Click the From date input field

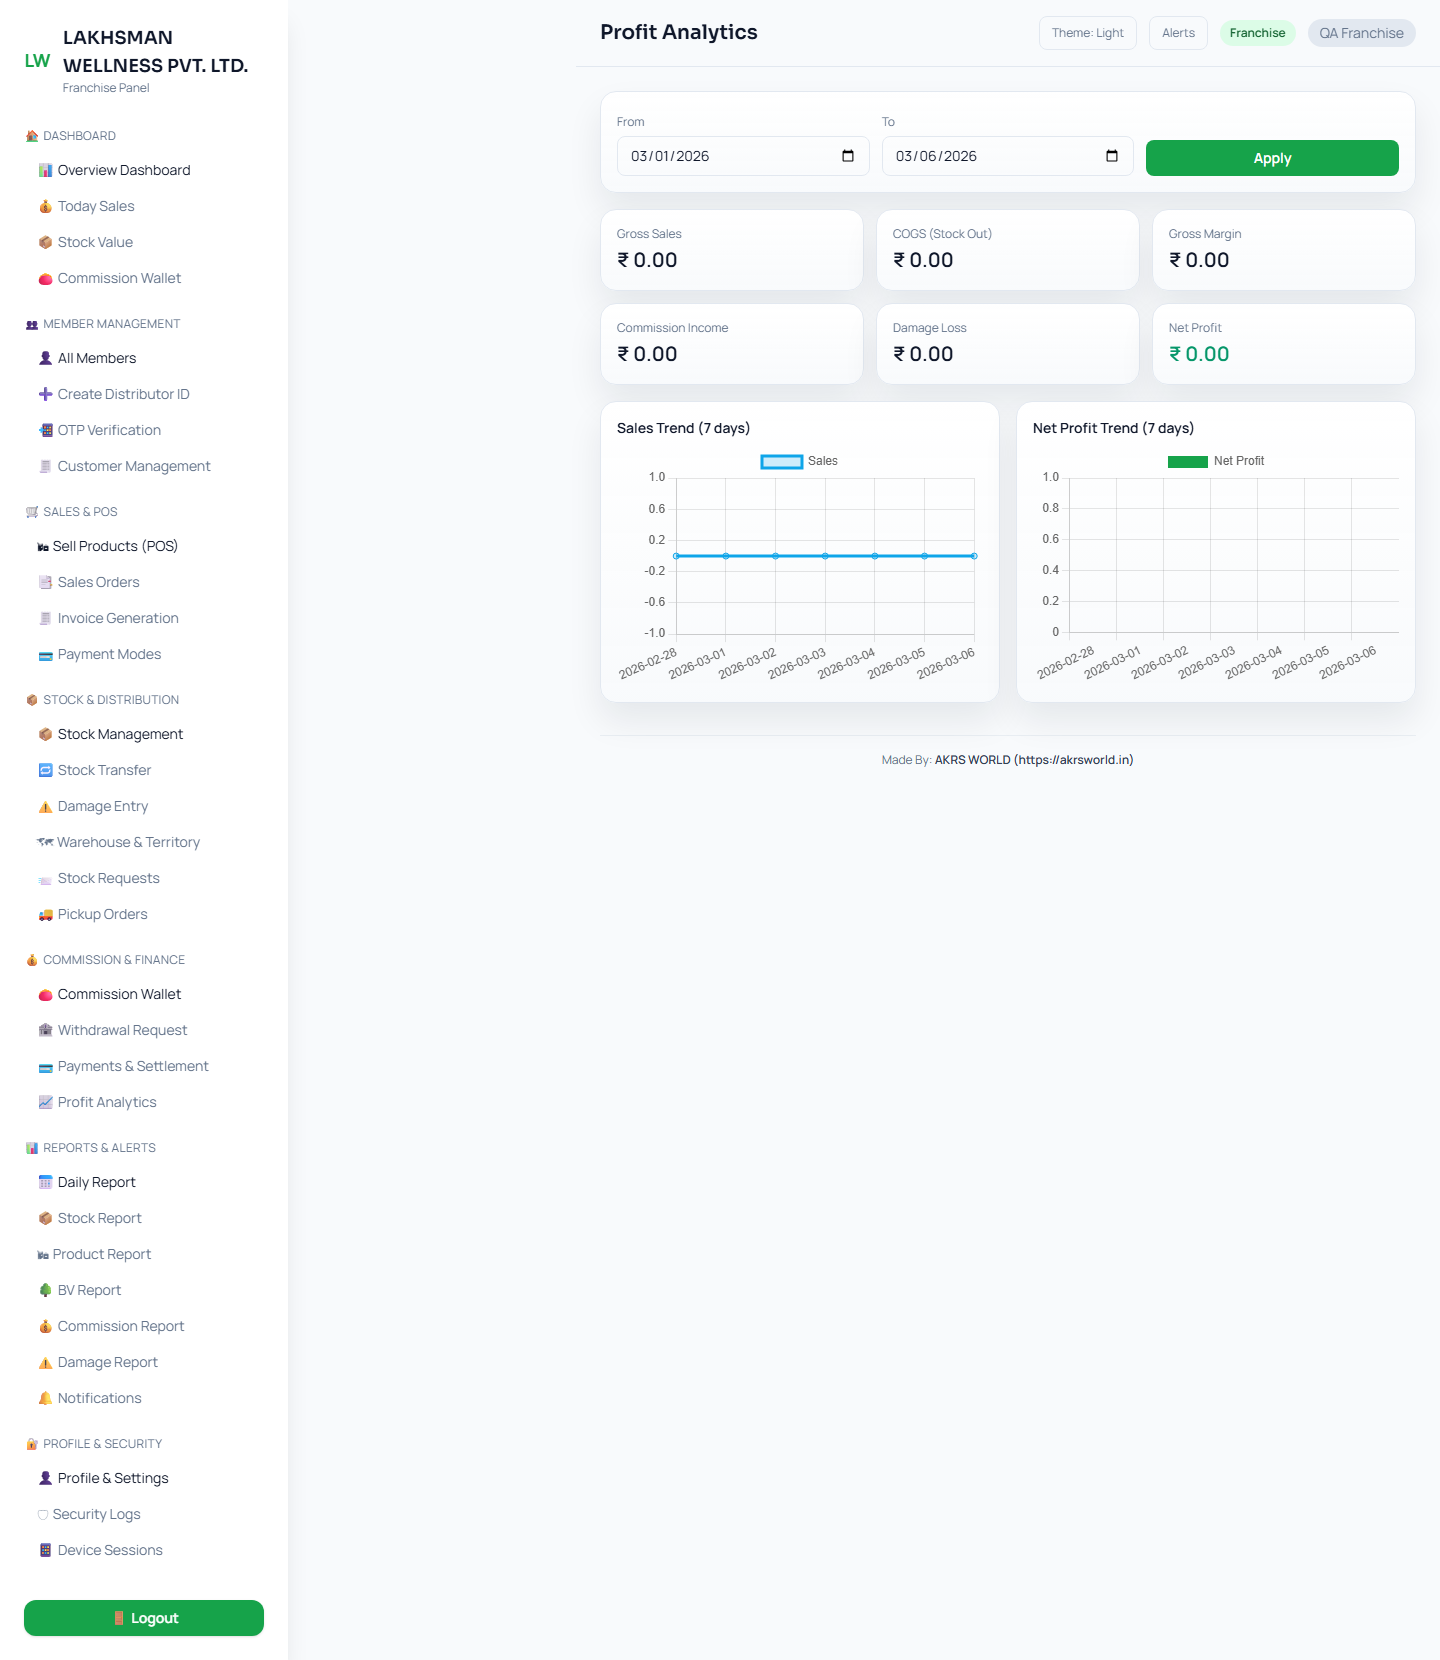730,156
